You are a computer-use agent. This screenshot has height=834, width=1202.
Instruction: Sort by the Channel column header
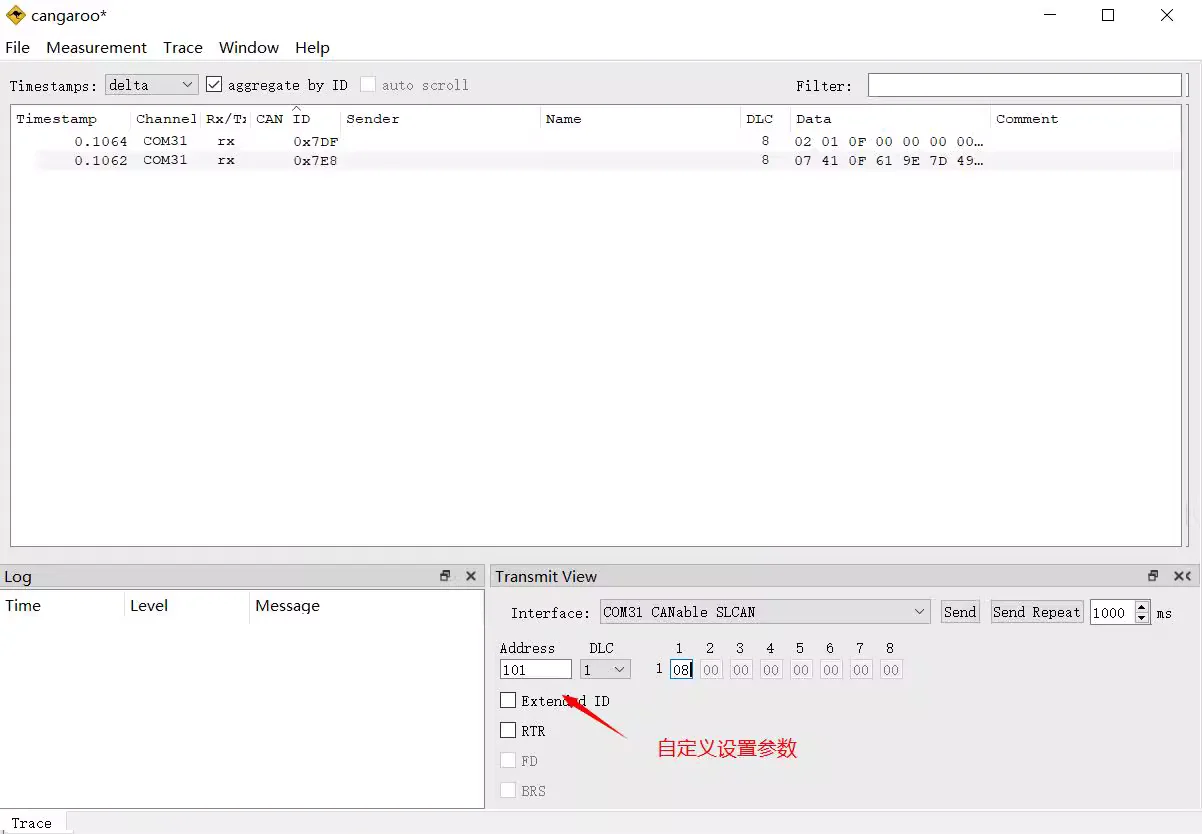point(166,118)
